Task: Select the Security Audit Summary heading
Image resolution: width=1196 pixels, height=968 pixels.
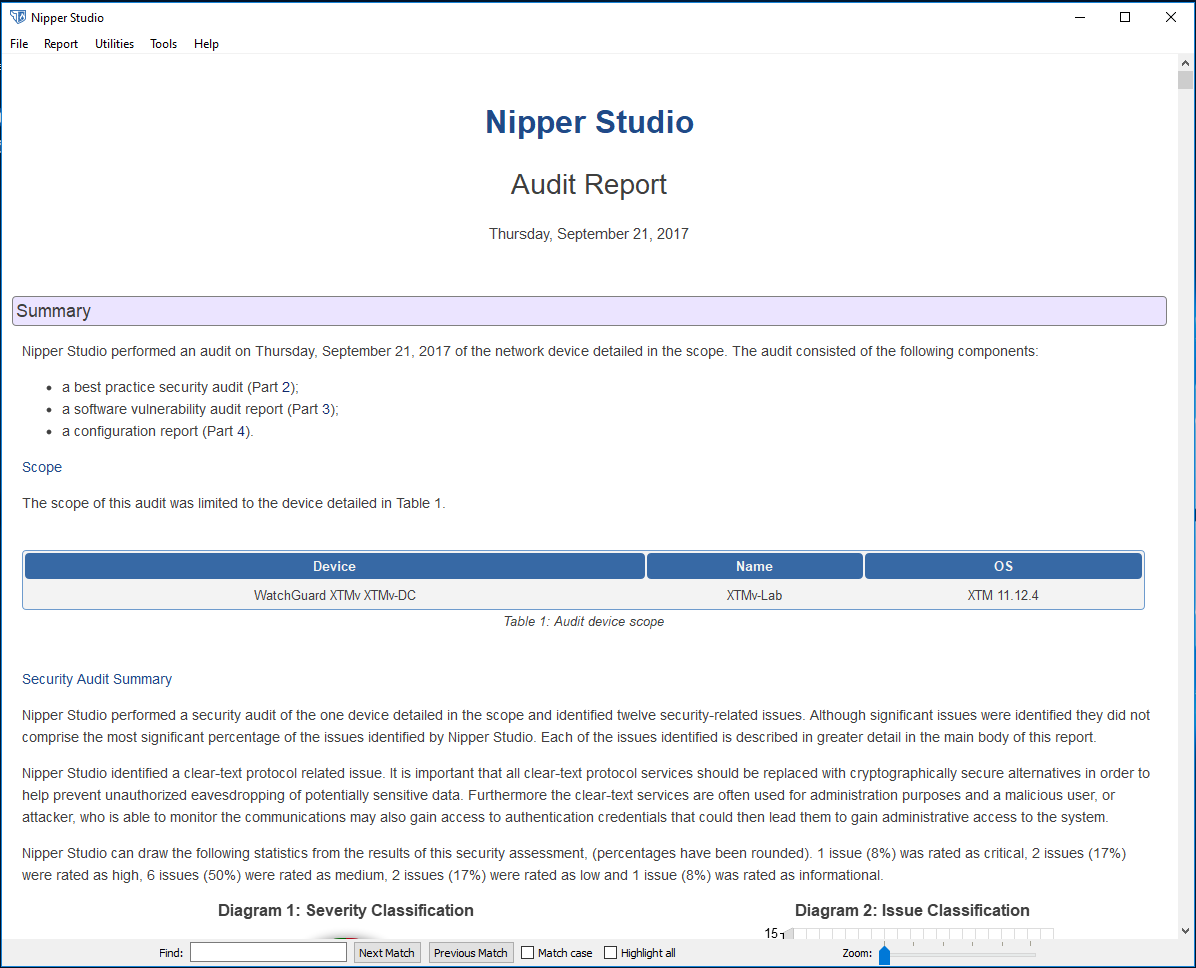Action: 97,679
